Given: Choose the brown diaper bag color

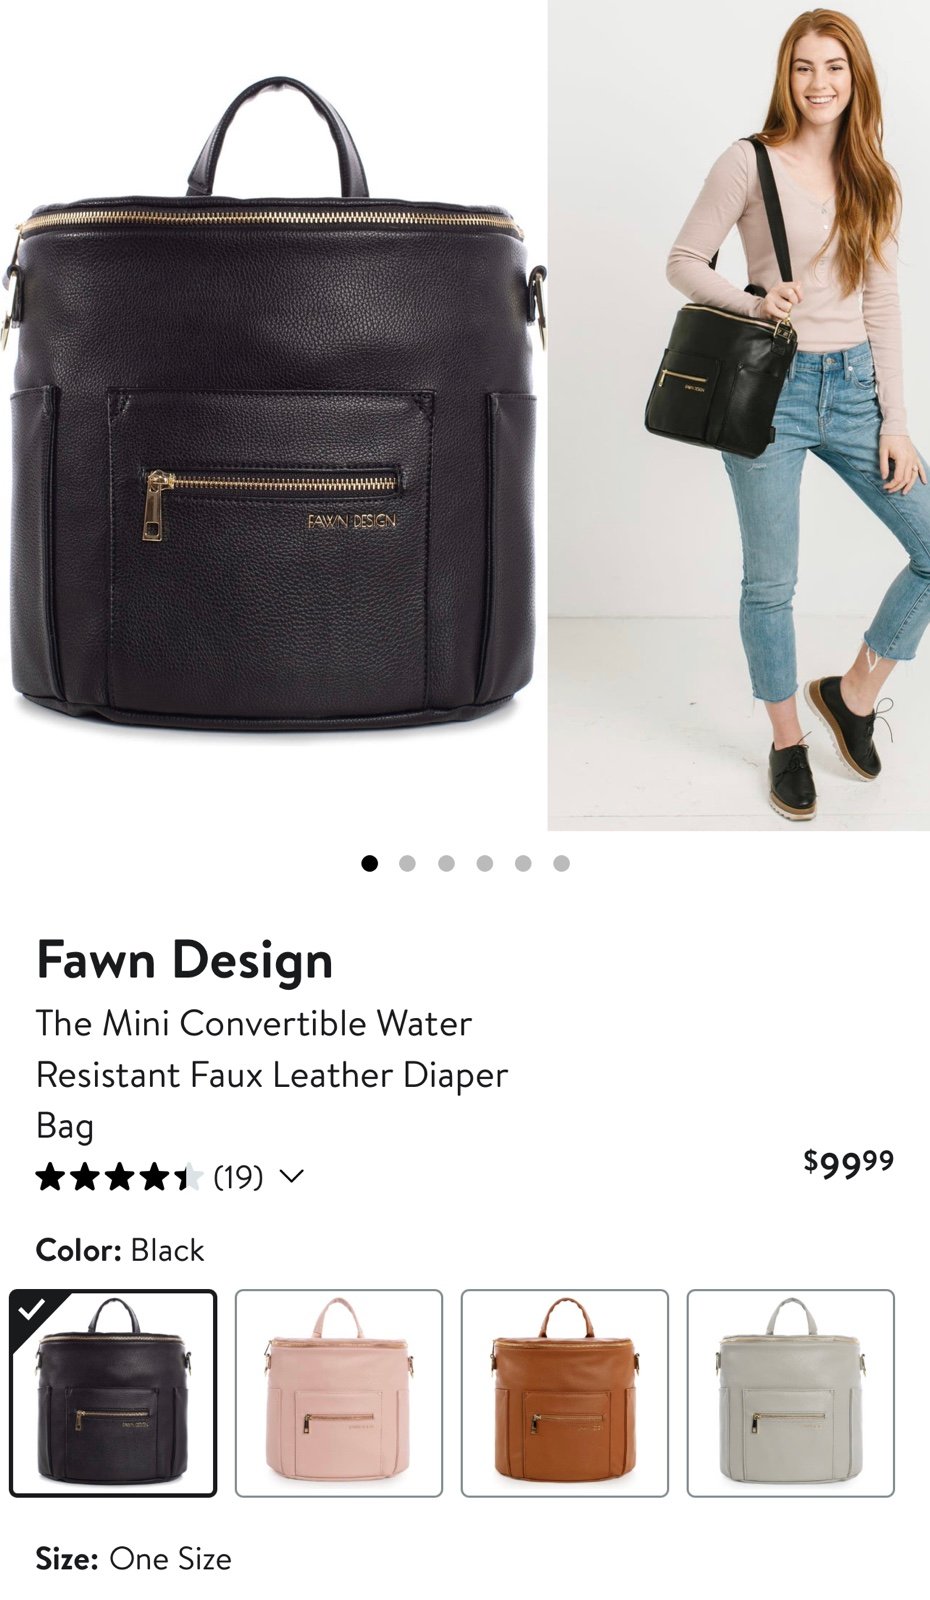Looking at the screenshot, I should pyautogui.click(x=565, y=1393).
